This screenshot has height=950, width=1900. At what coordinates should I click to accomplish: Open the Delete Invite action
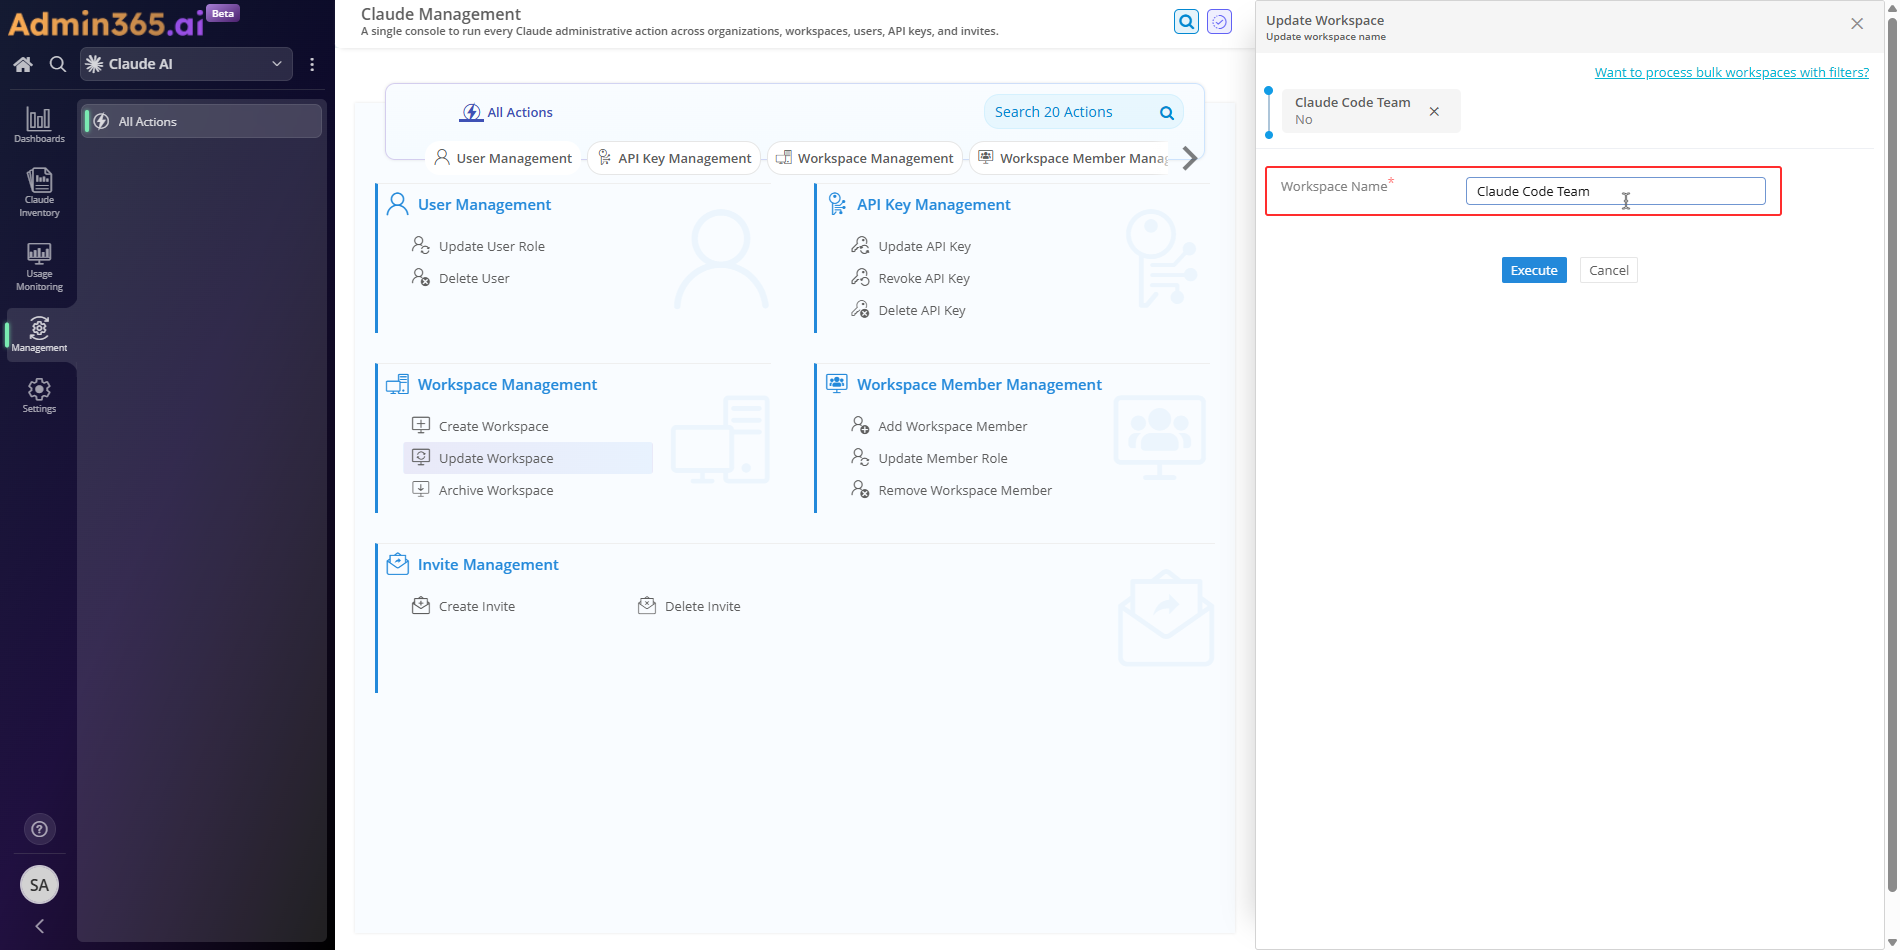tap(702, 606)
